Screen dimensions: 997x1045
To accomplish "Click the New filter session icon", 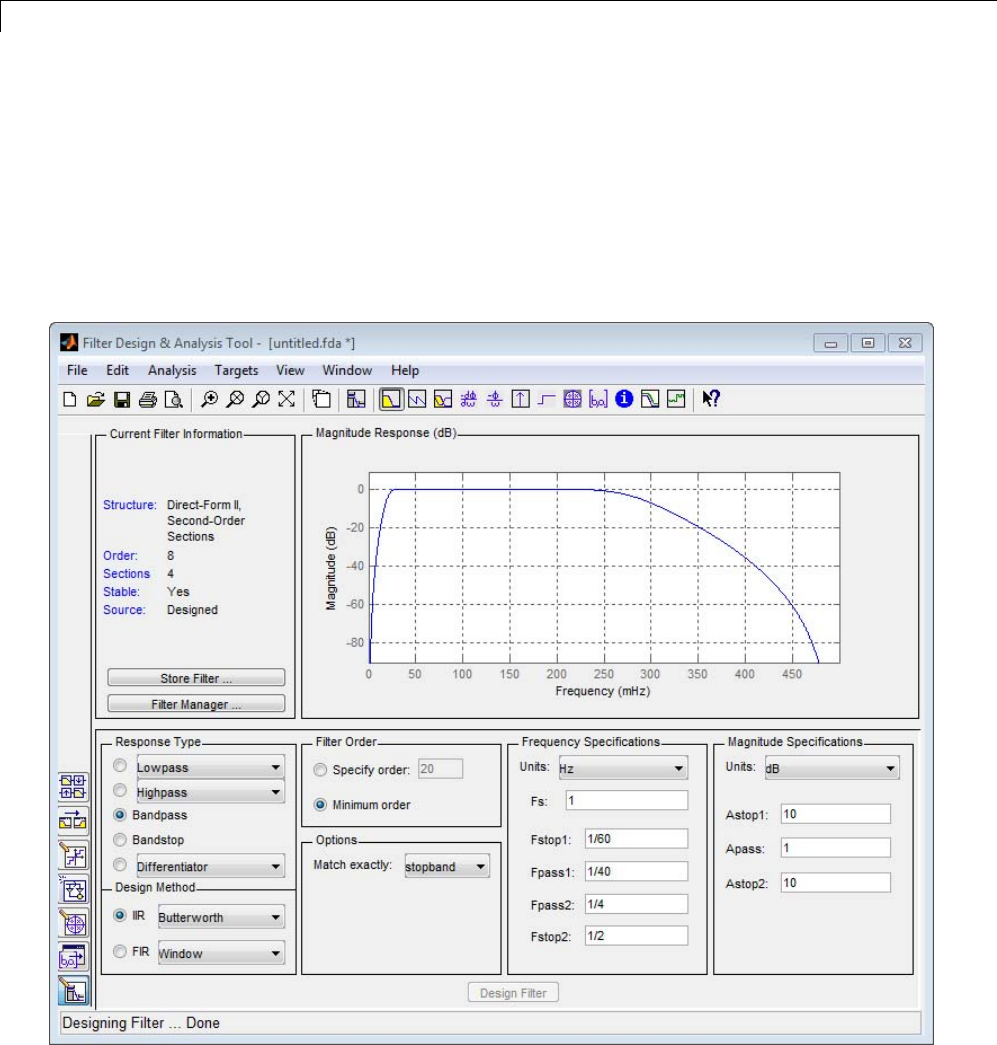I will pos(69,399).
